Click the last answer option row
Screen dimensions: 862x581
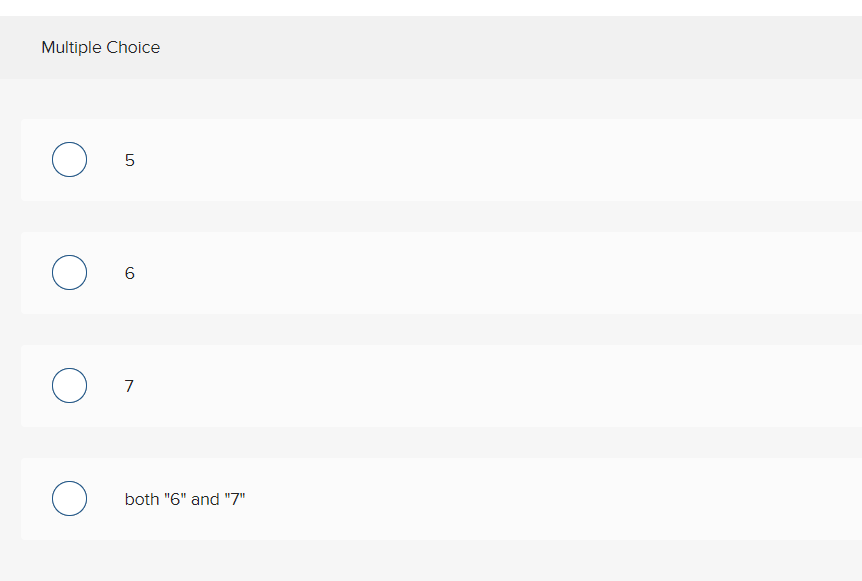click(431, 498)
